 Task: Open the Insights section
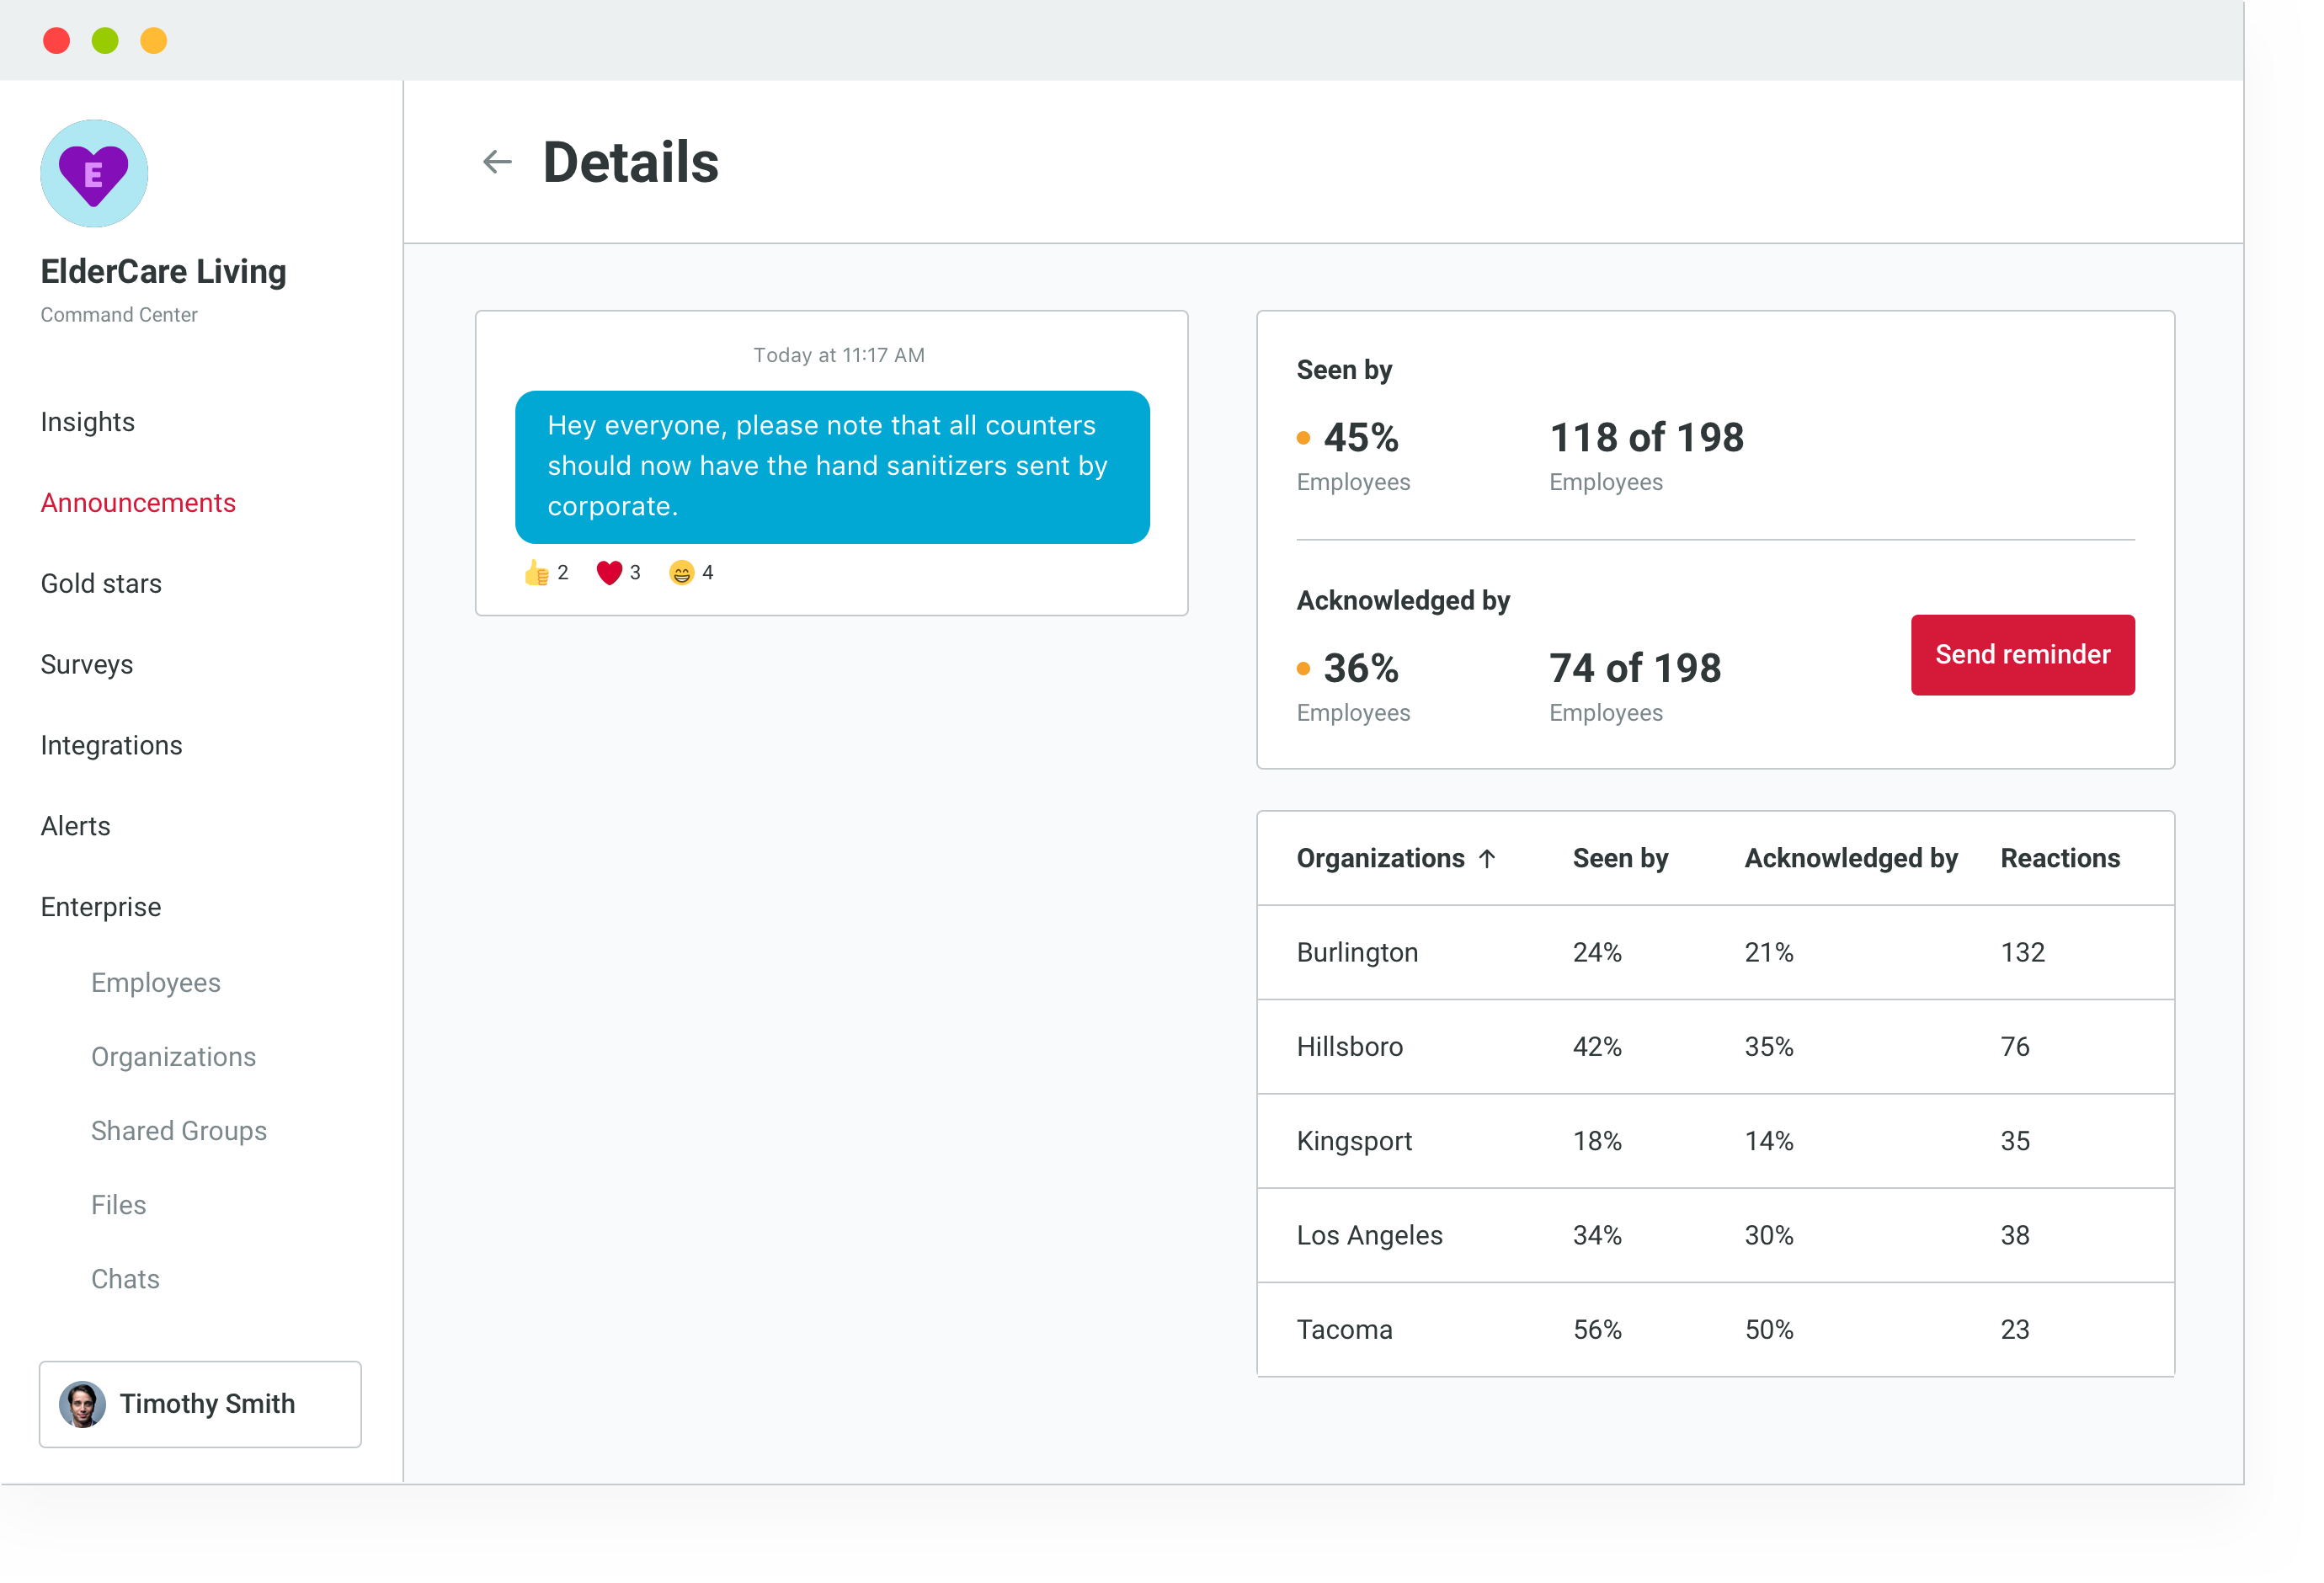coord(87,422)
